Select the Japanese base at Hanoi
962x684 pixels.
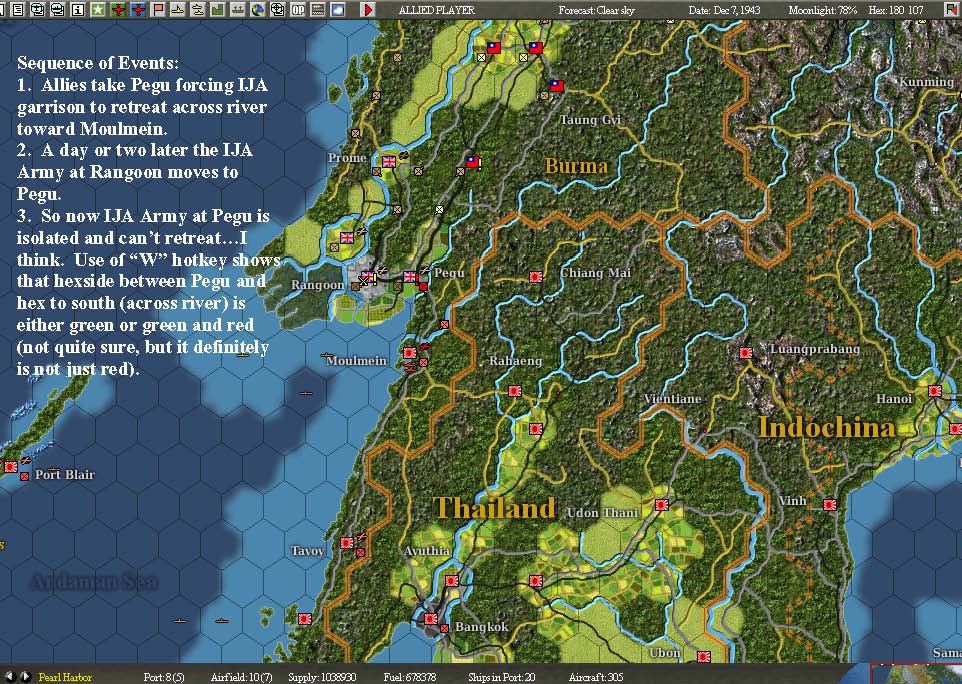(935, 391)
